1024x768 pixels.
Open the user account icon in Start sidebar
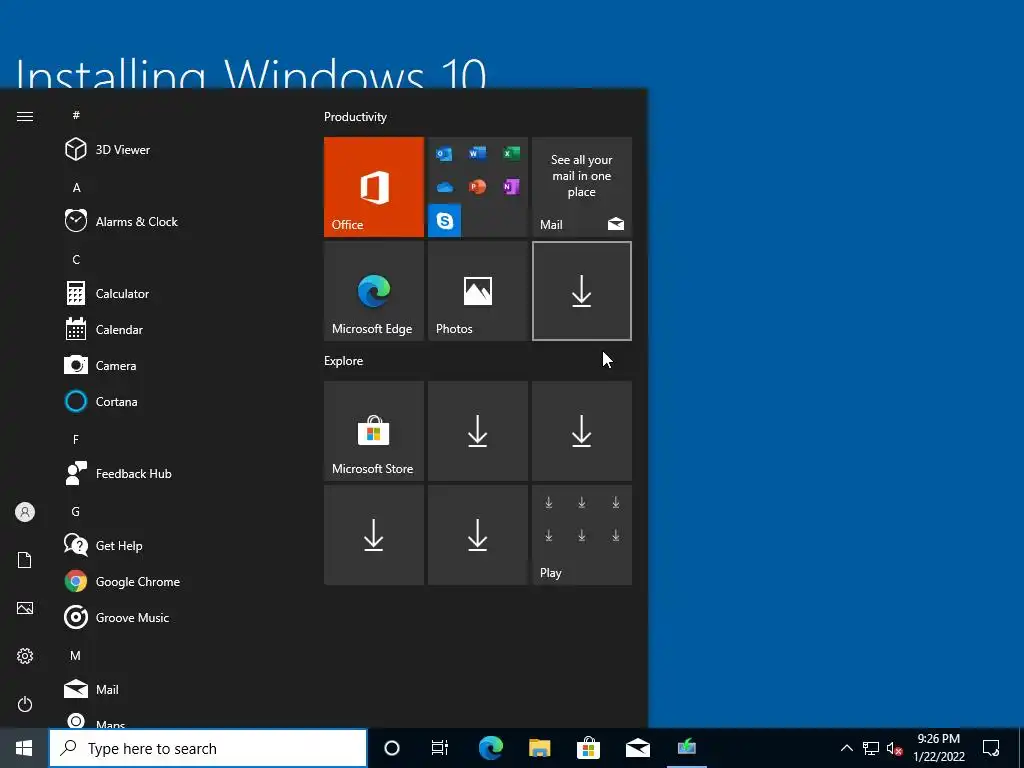point(25,512)
